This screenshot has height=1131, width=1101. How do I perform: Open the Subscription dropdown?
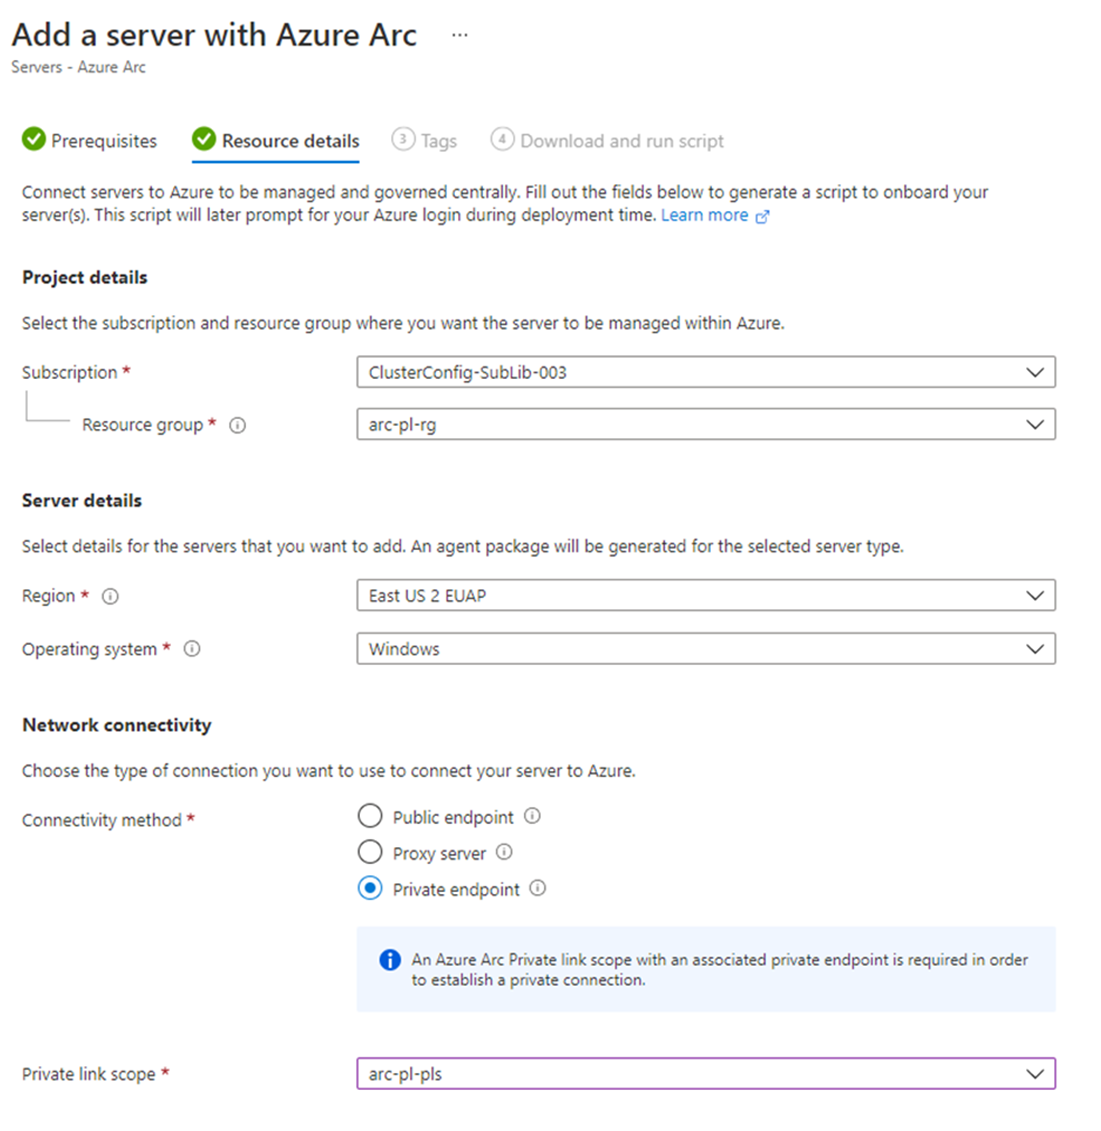click(x=705, y=372)
